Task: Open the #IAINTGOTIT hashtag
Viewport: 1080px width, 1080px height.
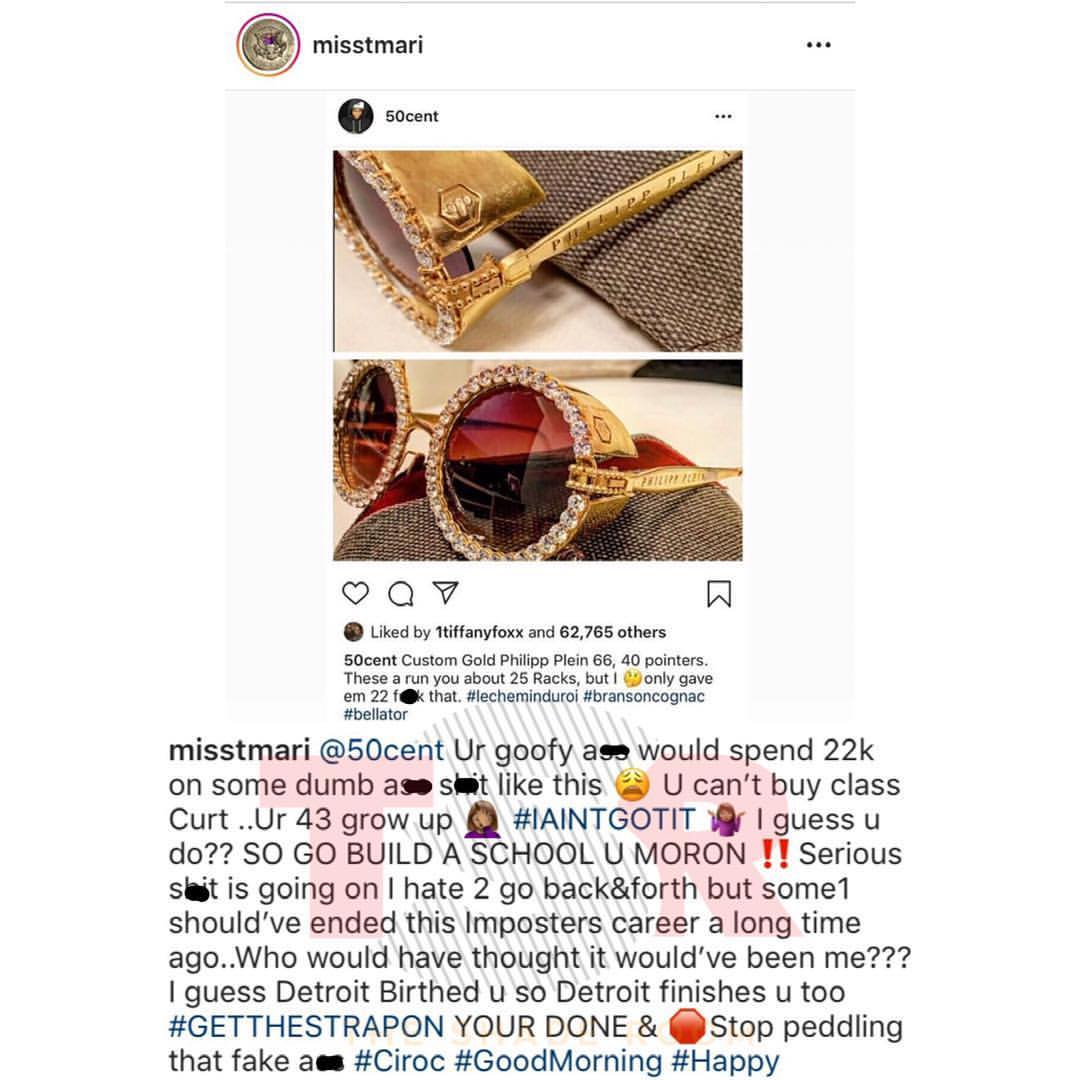Action: pyautogui.click(x=603, y=820)
